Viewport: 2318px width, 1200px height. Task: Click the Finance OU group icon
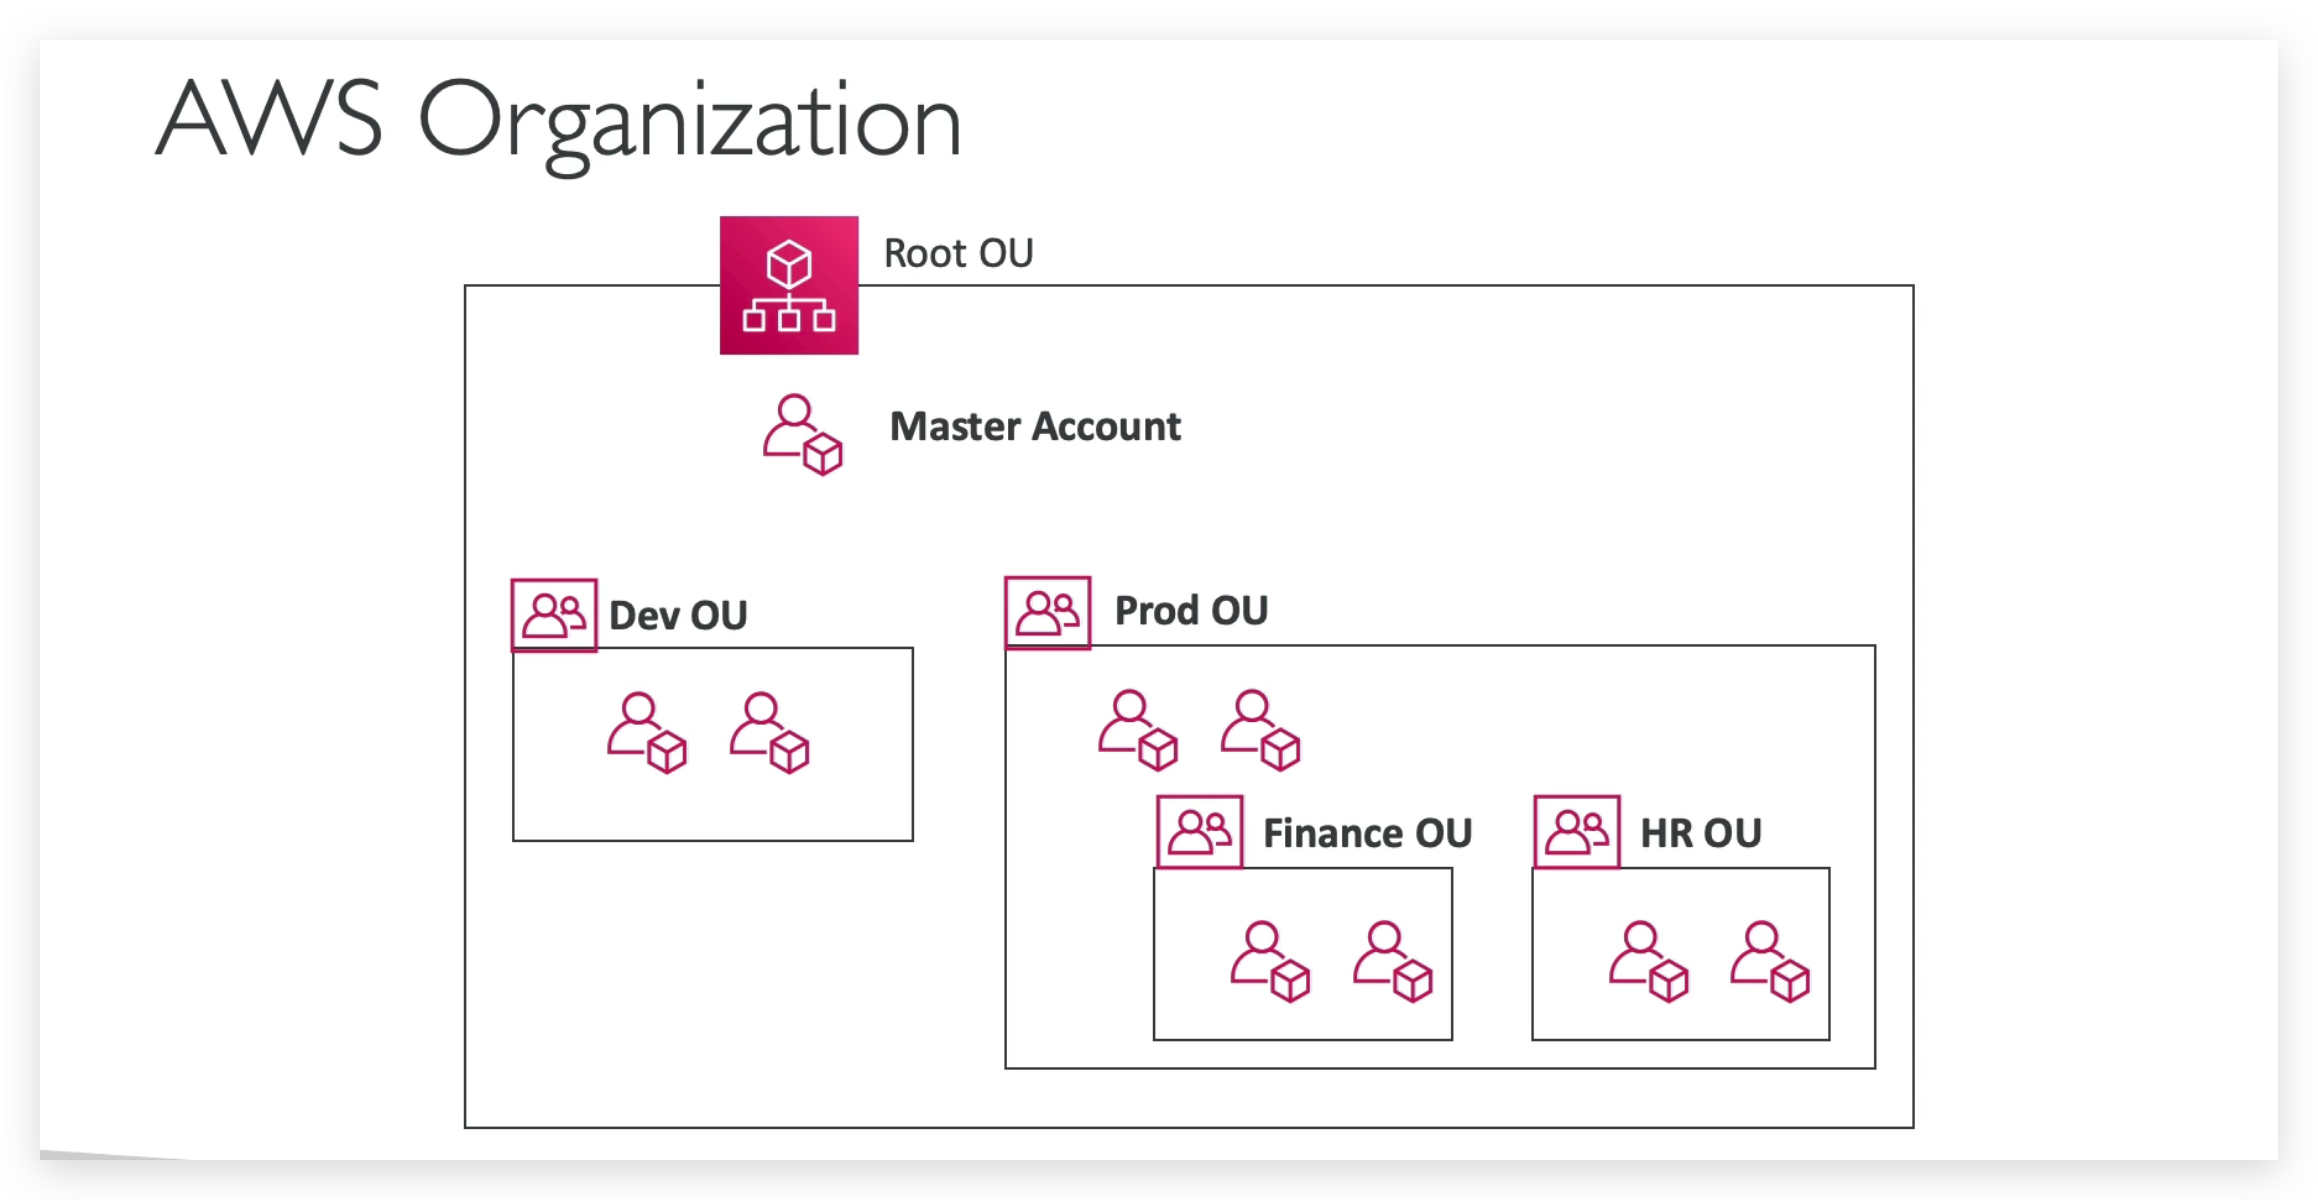(1199, 832)
